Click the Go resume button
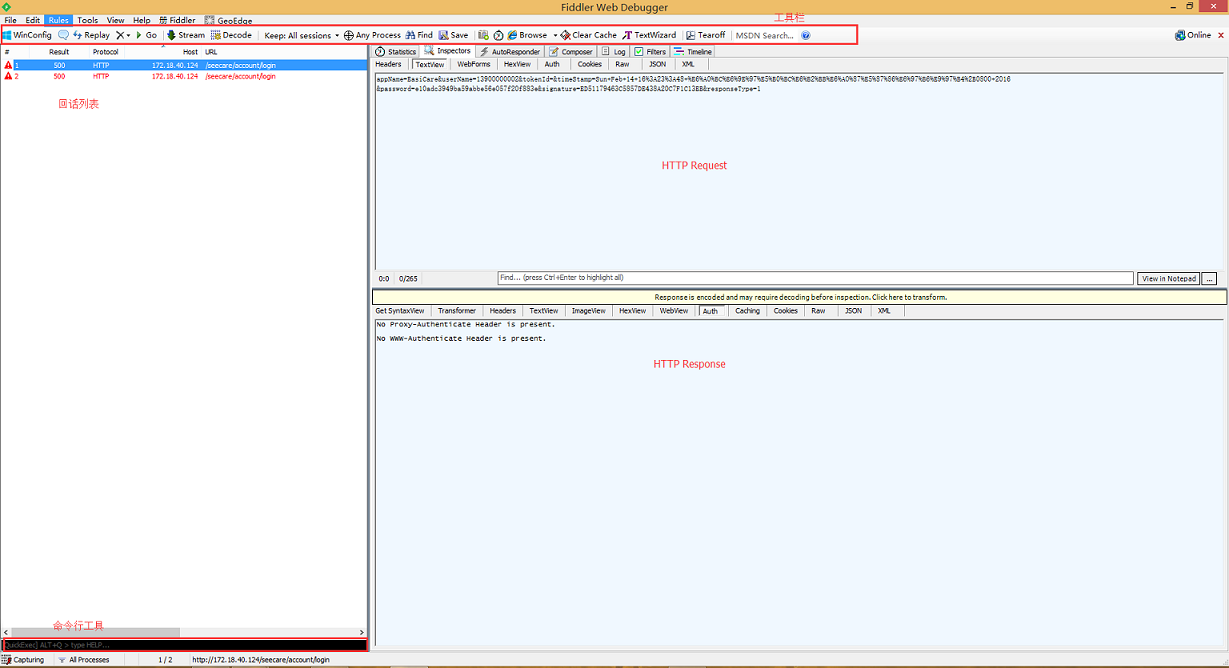This screenshot has height=668, width=1229. (x=147, y=35)
